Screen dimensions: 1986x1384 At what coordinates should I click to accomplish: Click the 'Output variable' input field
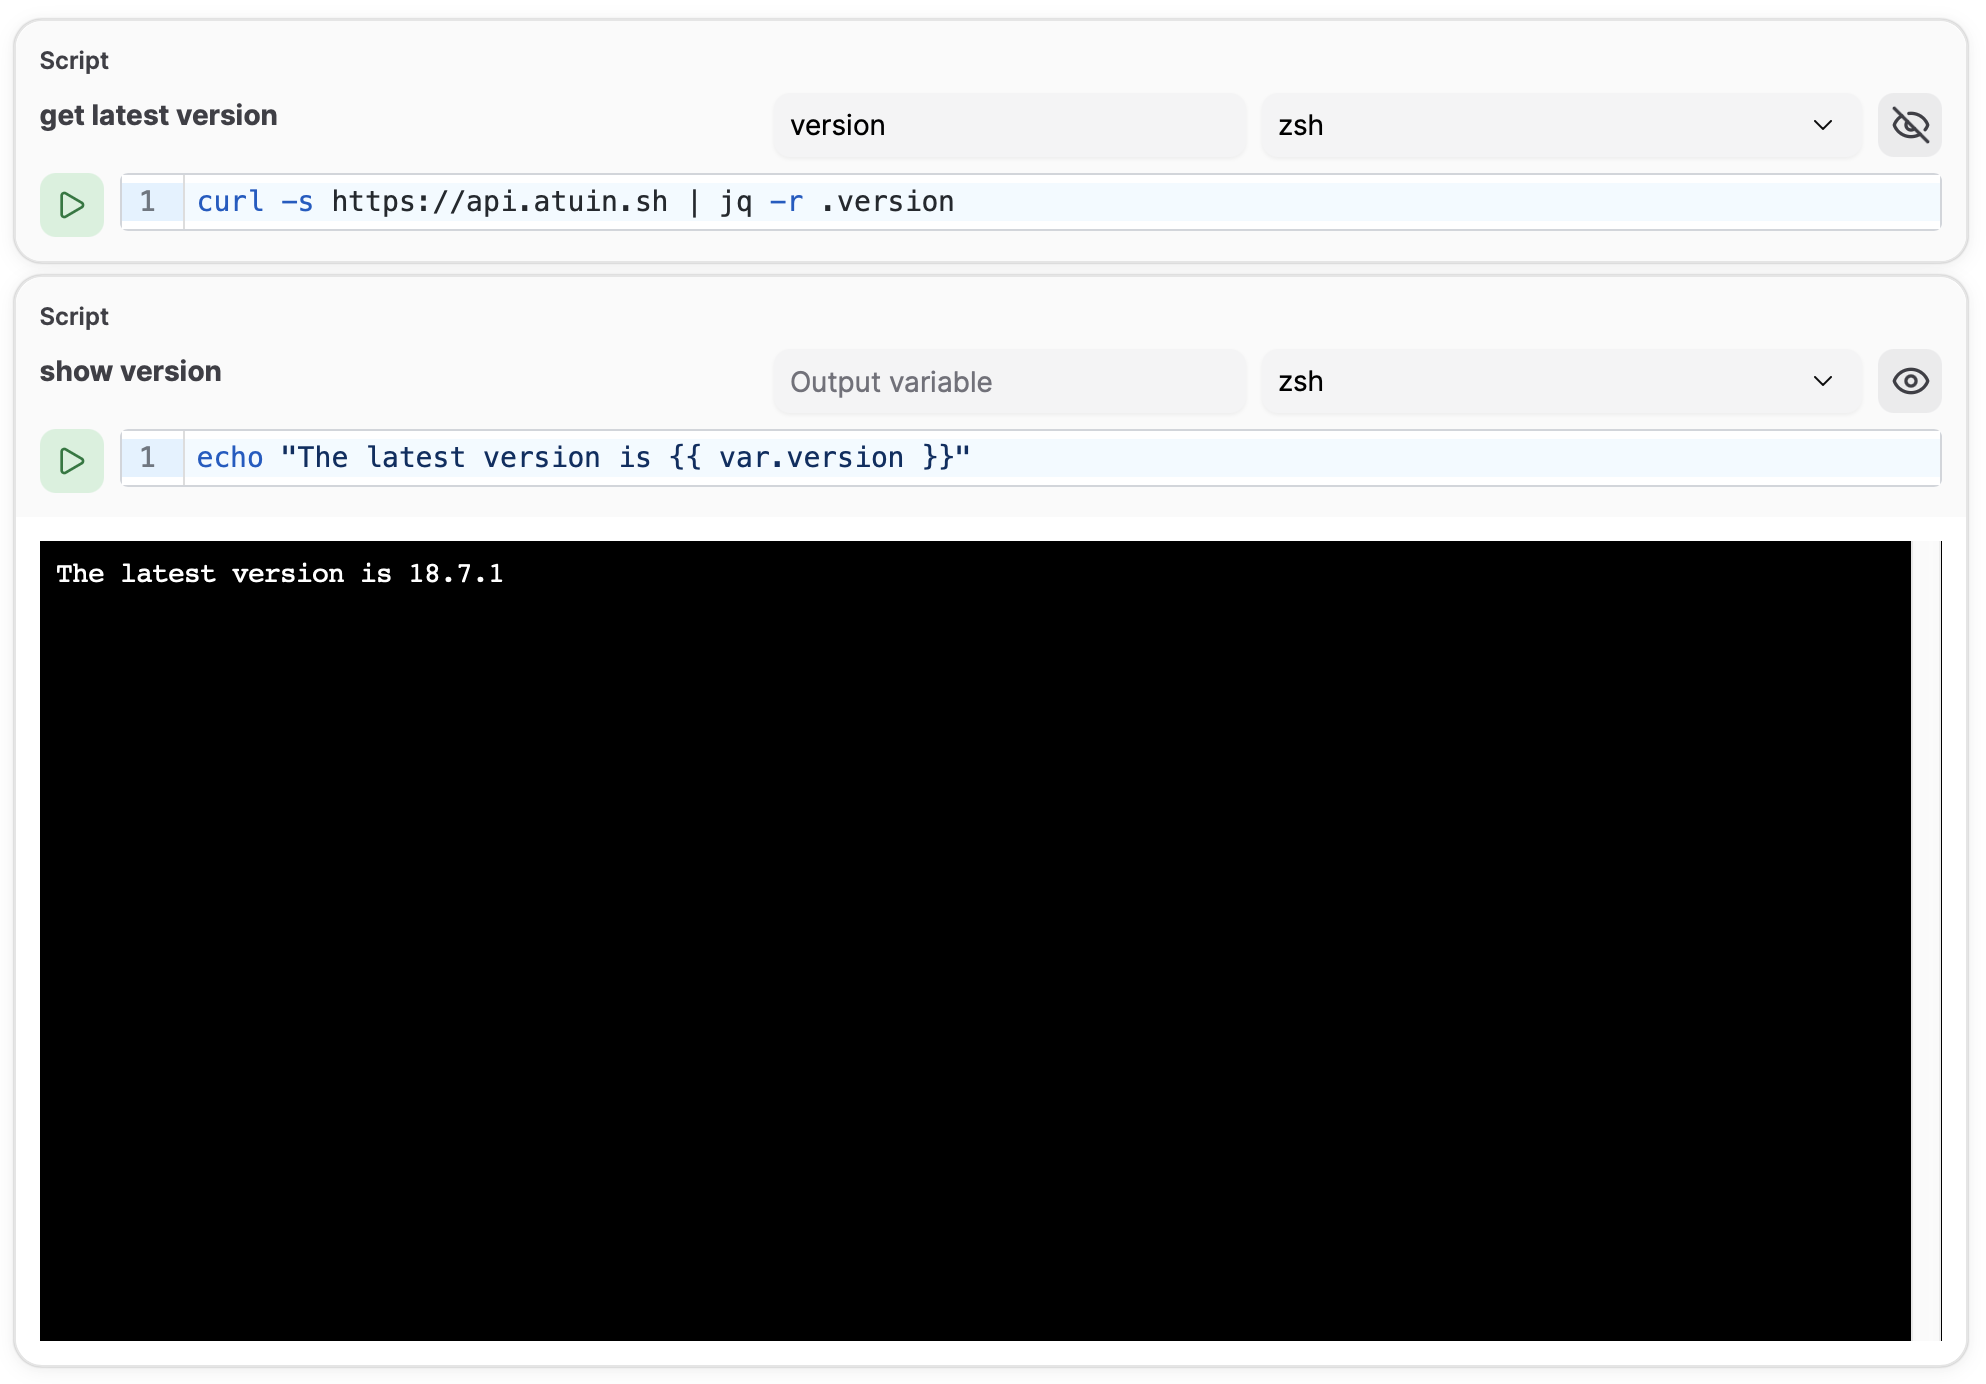[1008, 381]
